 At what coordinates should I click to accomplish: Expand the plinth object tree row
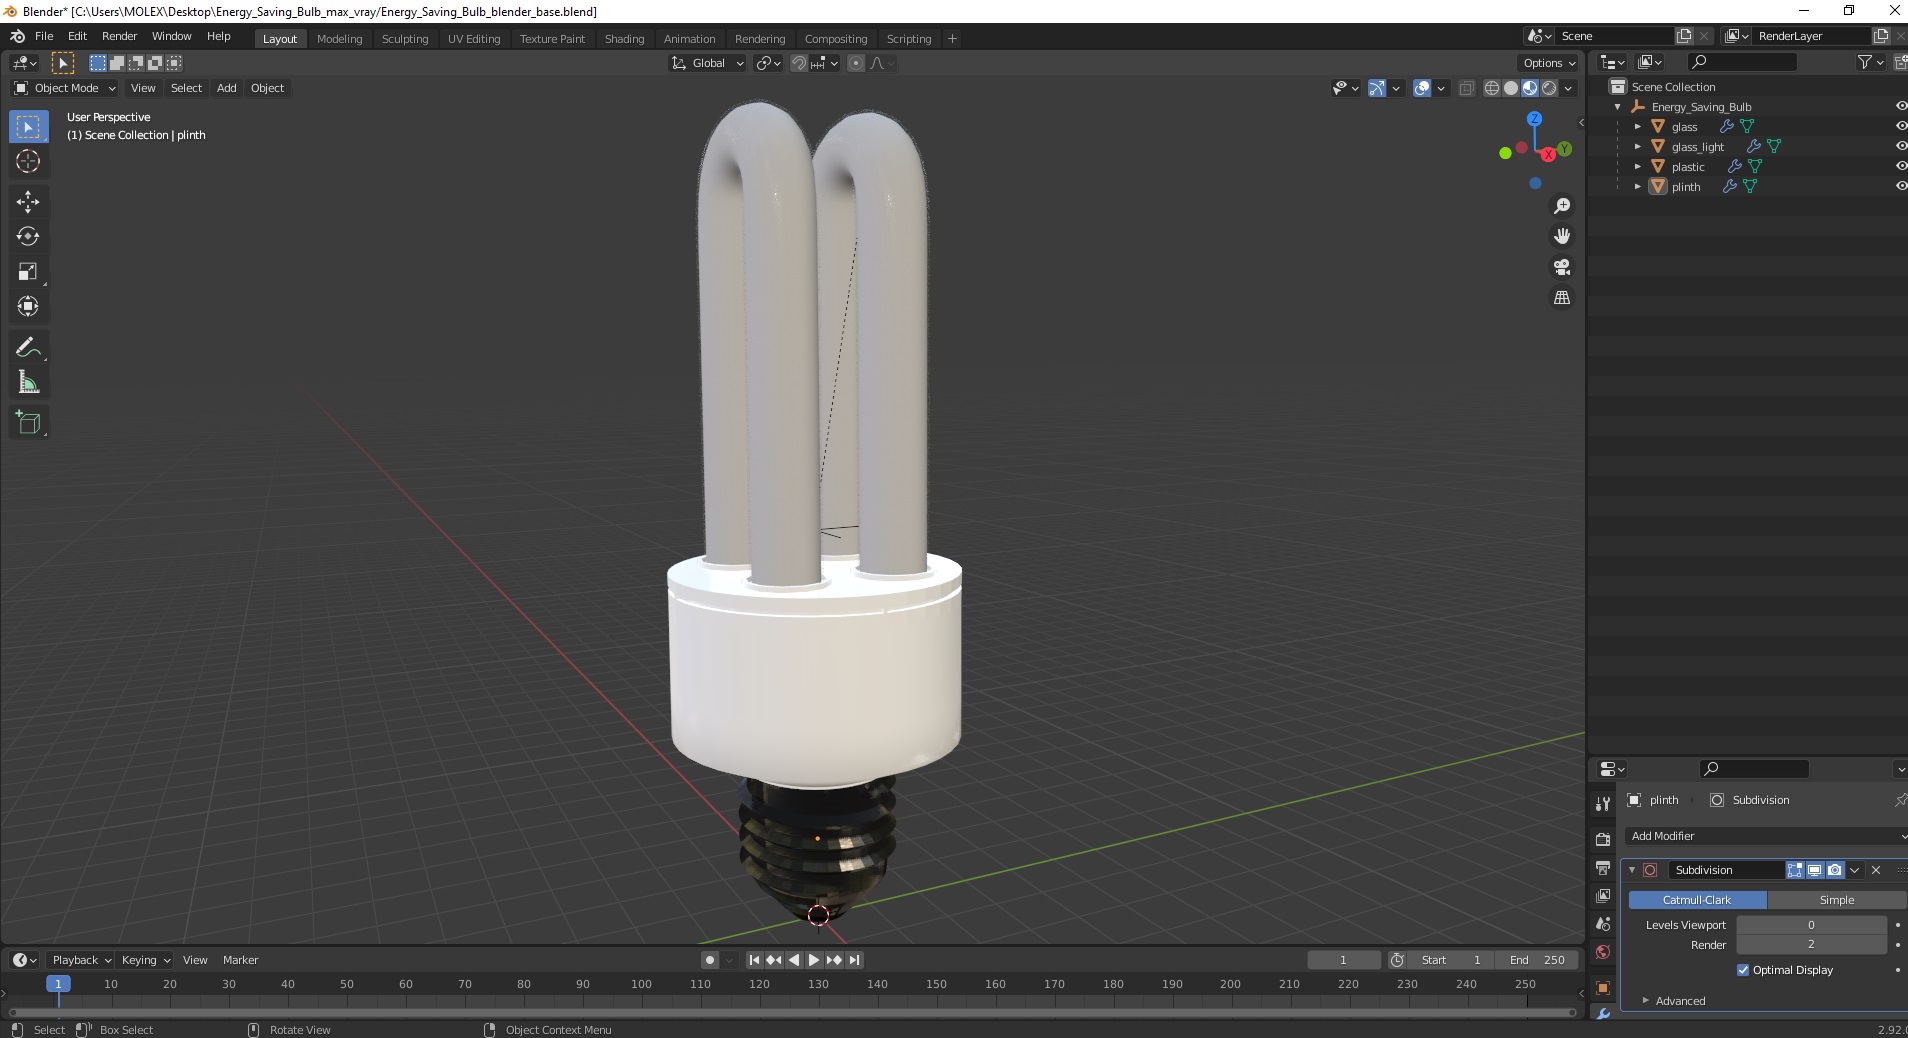coord(1637,186)
